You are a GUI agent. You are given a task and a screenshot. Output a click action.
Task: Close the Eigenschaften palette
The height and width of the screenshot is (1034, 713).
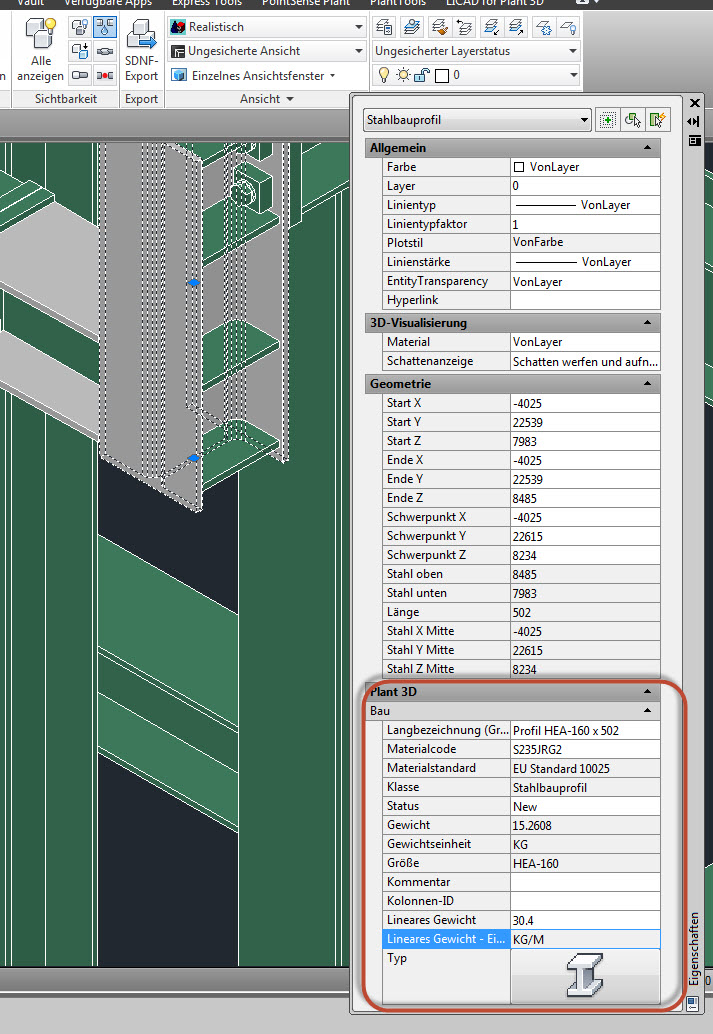(x=695, y=103)
